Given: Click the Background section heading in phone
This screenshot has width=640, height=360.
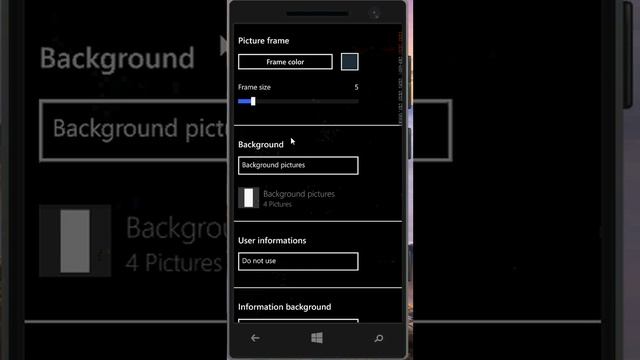Looking at the screenshot, I should click(261, 144).
